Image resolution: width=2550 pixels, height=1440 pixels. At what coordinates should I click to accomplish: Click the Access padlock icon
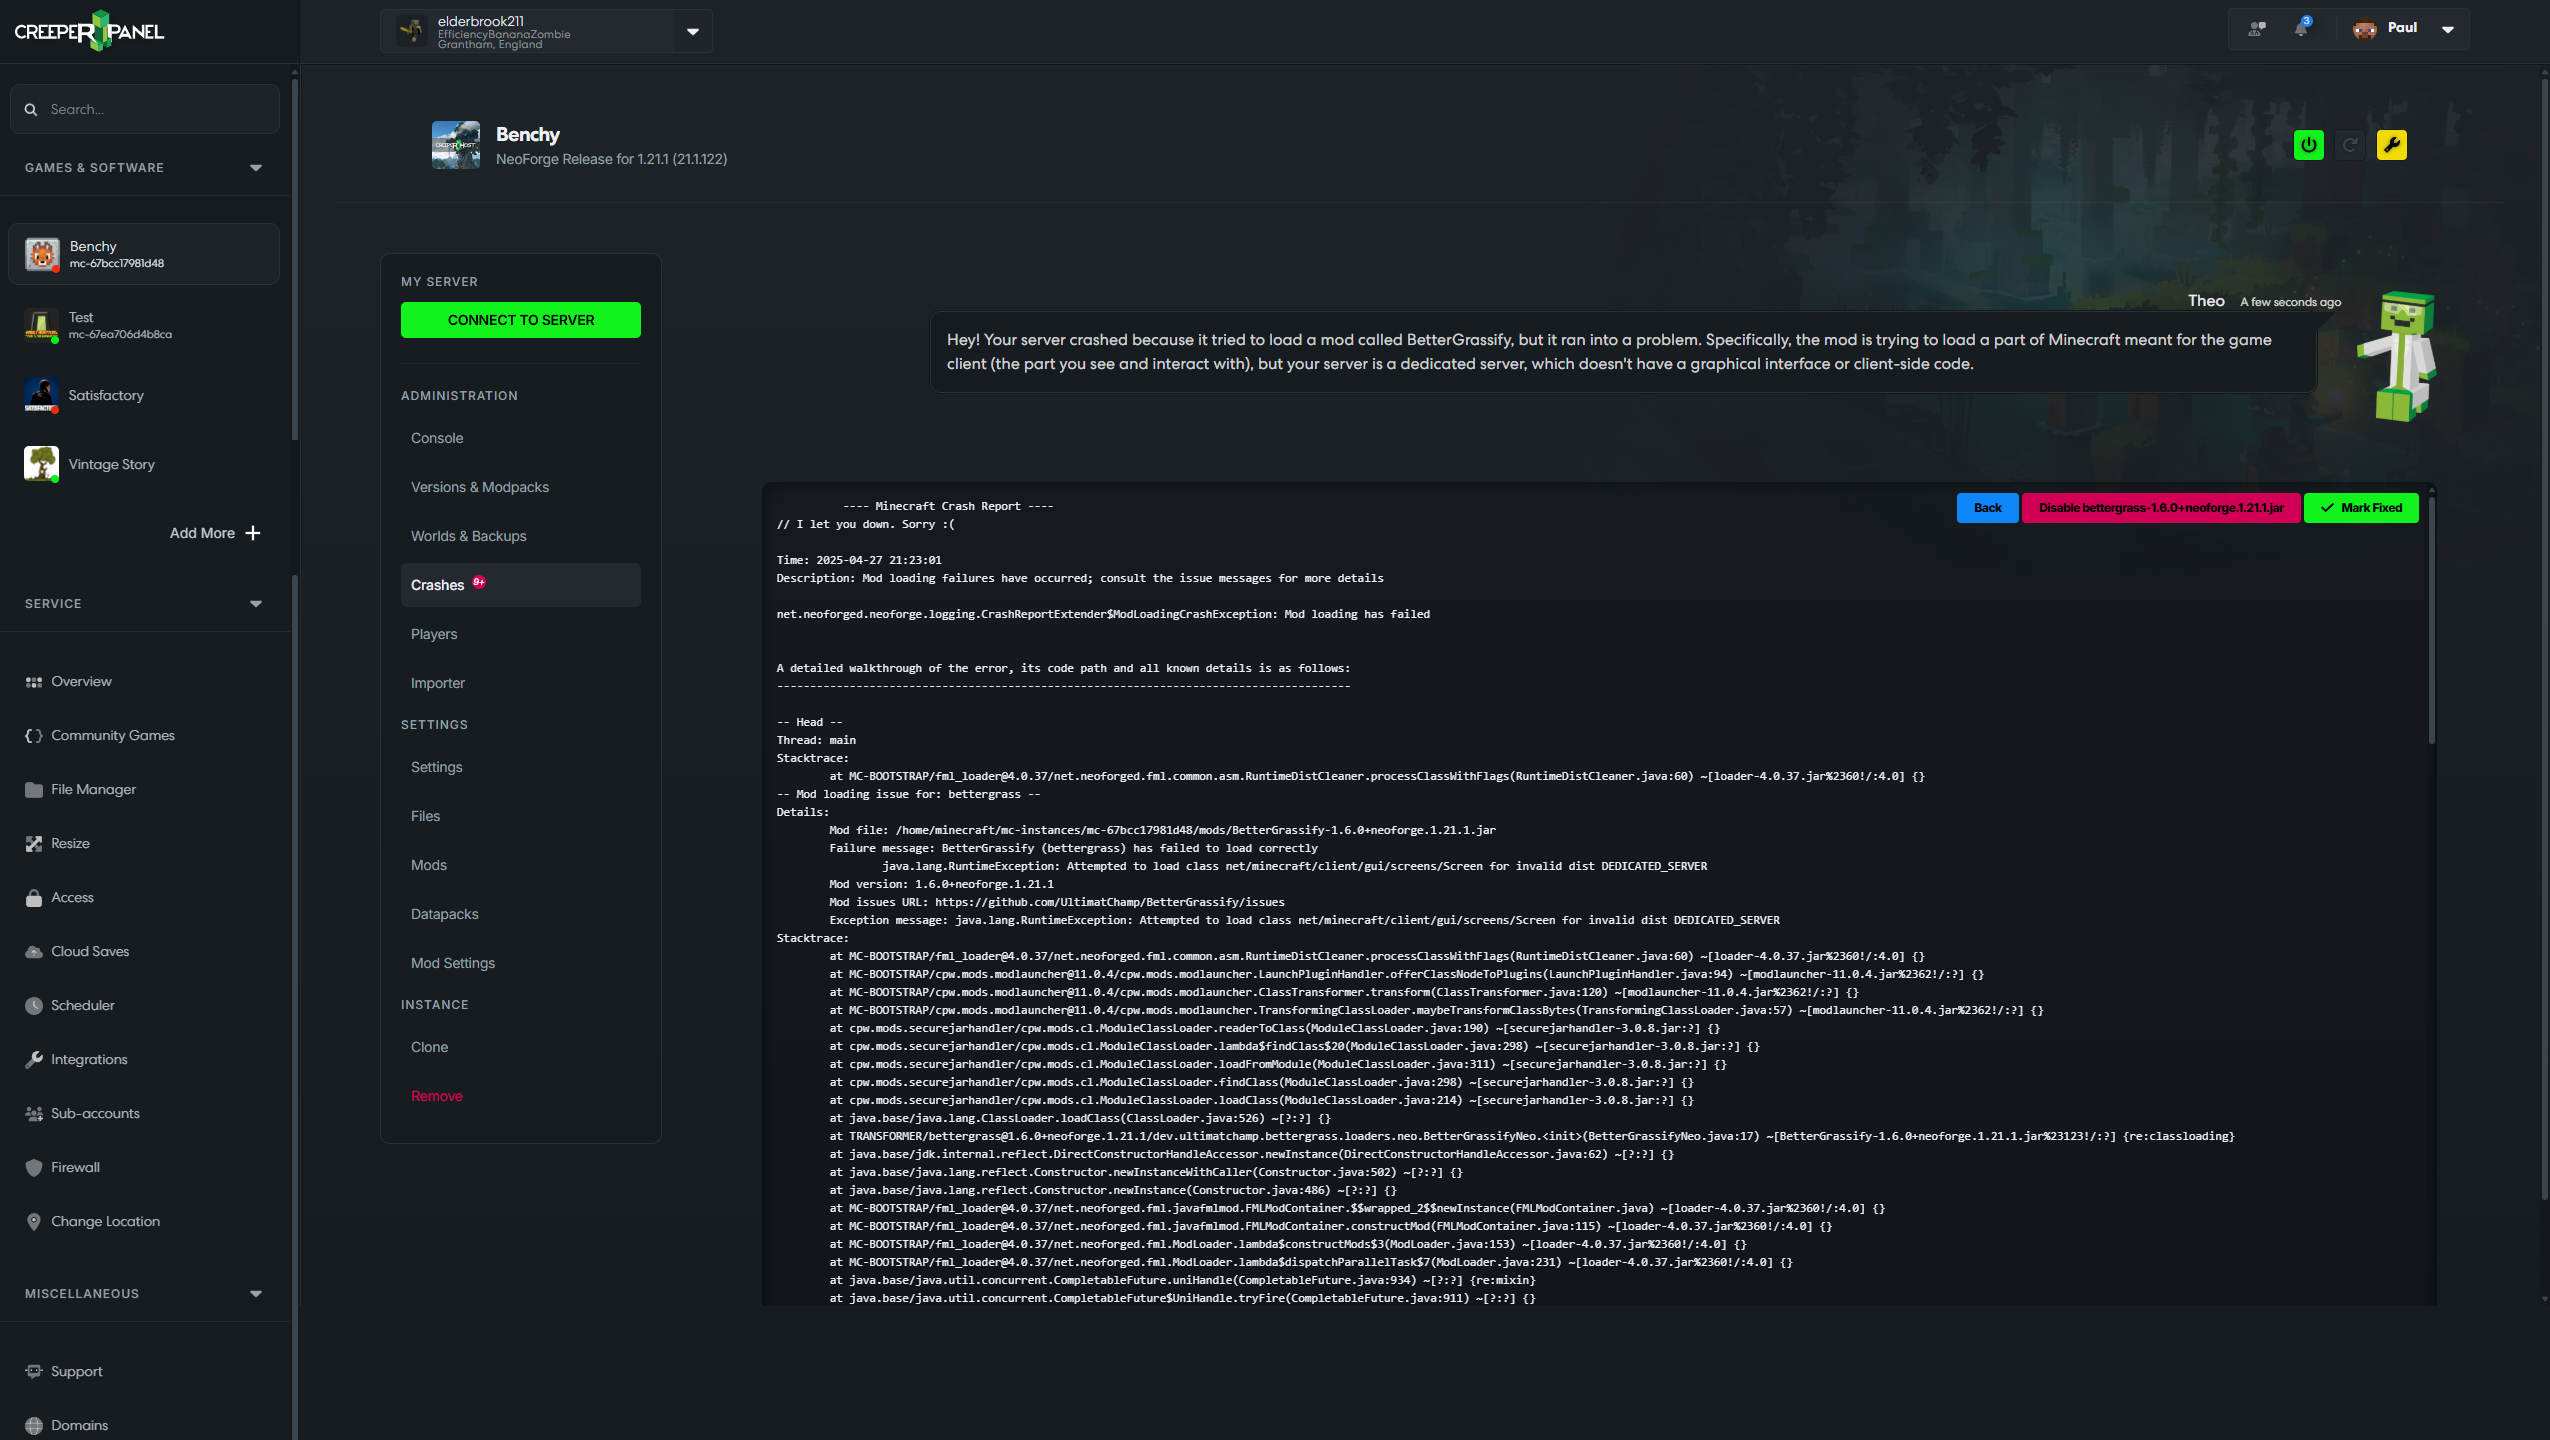[x=34, y=898]
